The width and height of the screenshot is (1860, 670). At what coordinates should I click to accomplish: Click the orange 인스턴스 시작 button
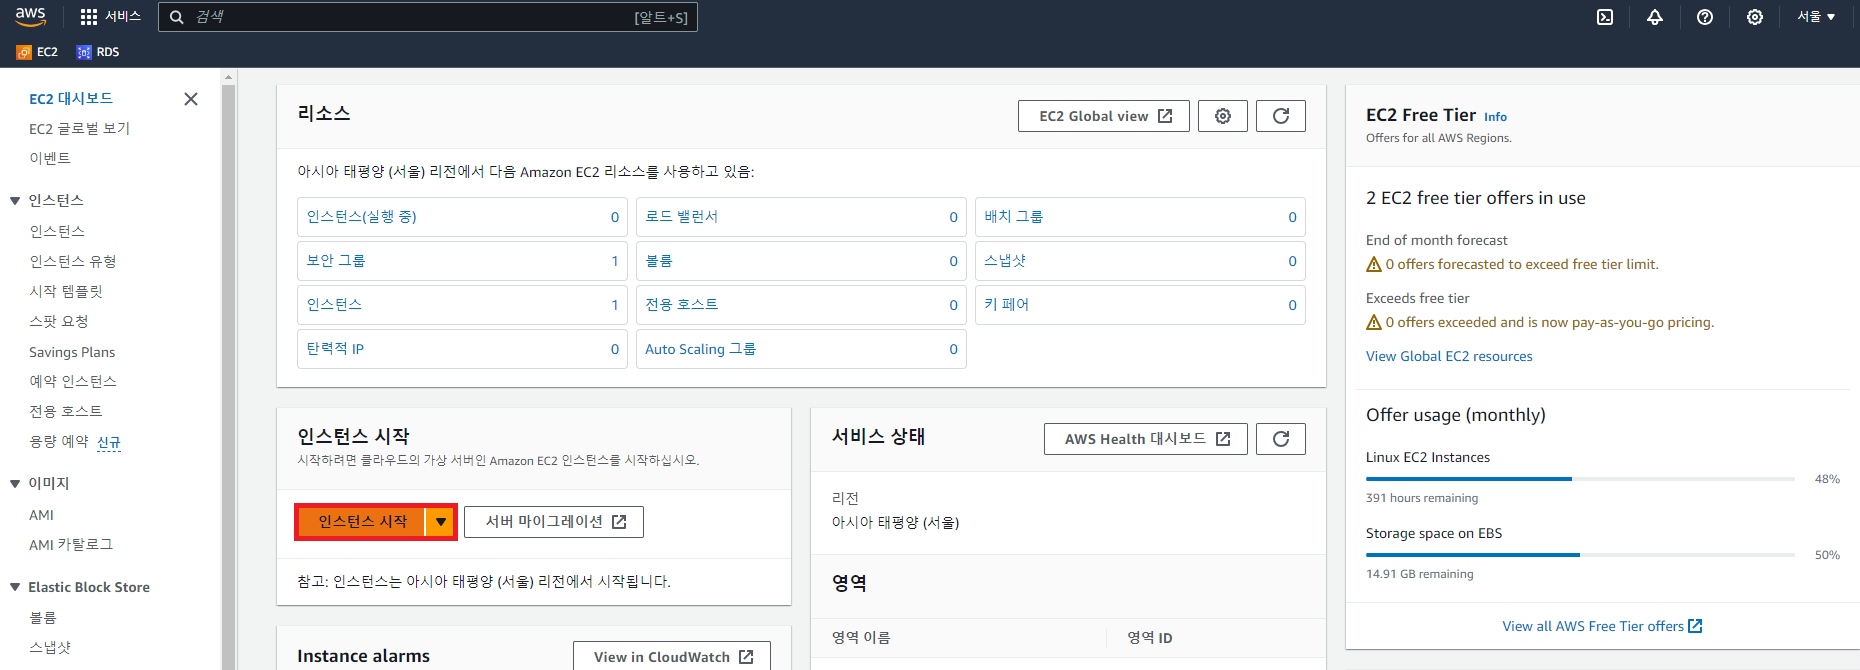tap(362, 522)
